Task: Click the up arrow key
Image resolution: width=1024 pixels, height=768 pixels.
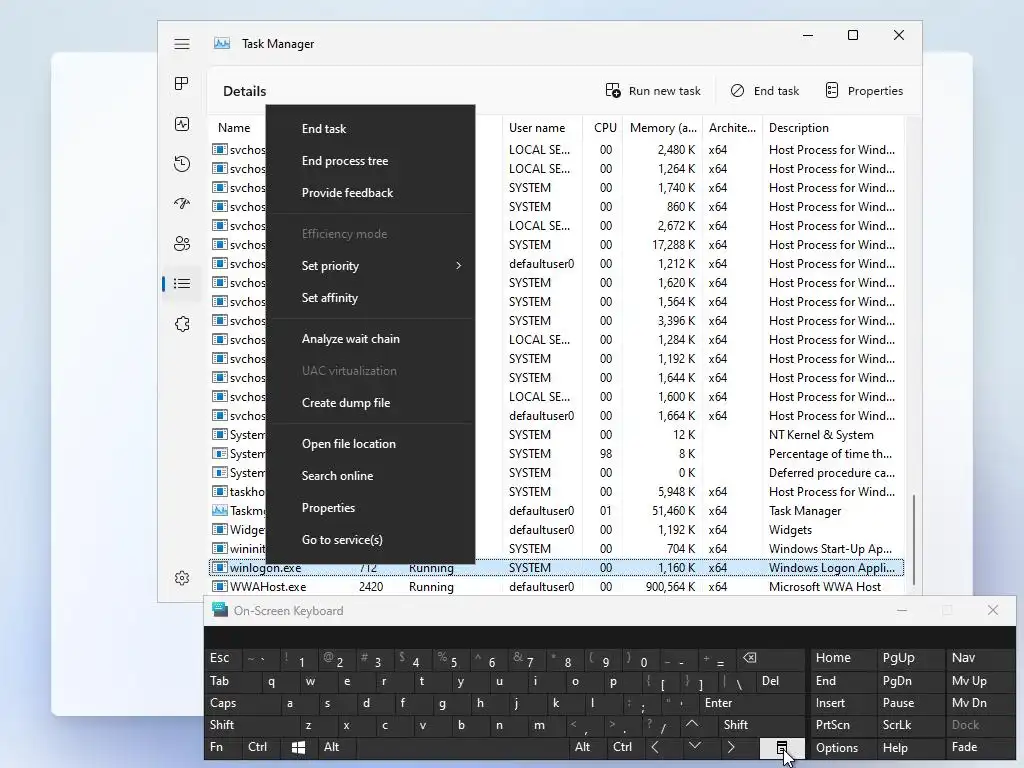Action: 692,724
